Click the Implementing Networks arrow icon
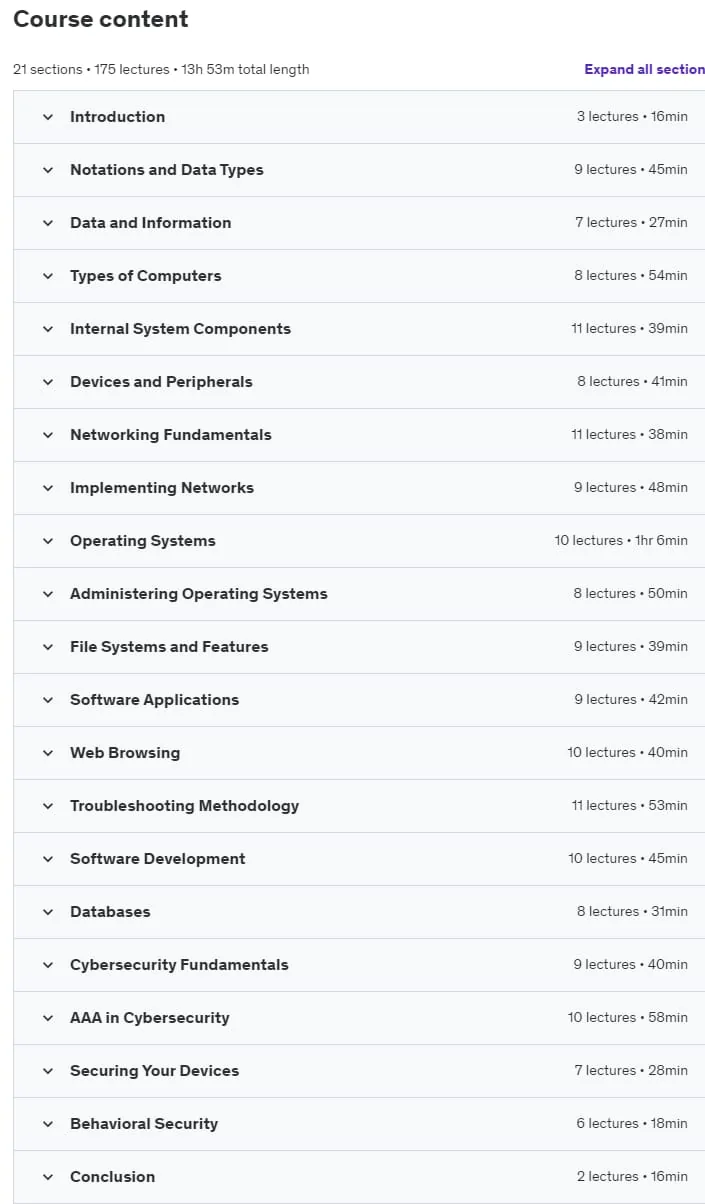 [x=48, y=488]
